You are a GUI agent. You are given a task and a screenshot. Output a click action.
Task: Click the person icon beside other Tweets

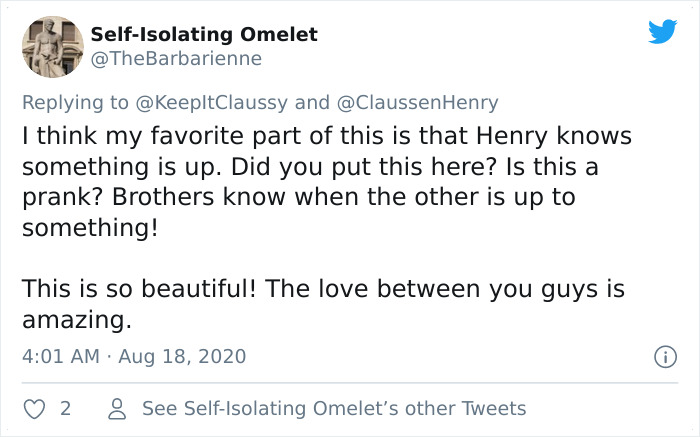coord(116,408)
